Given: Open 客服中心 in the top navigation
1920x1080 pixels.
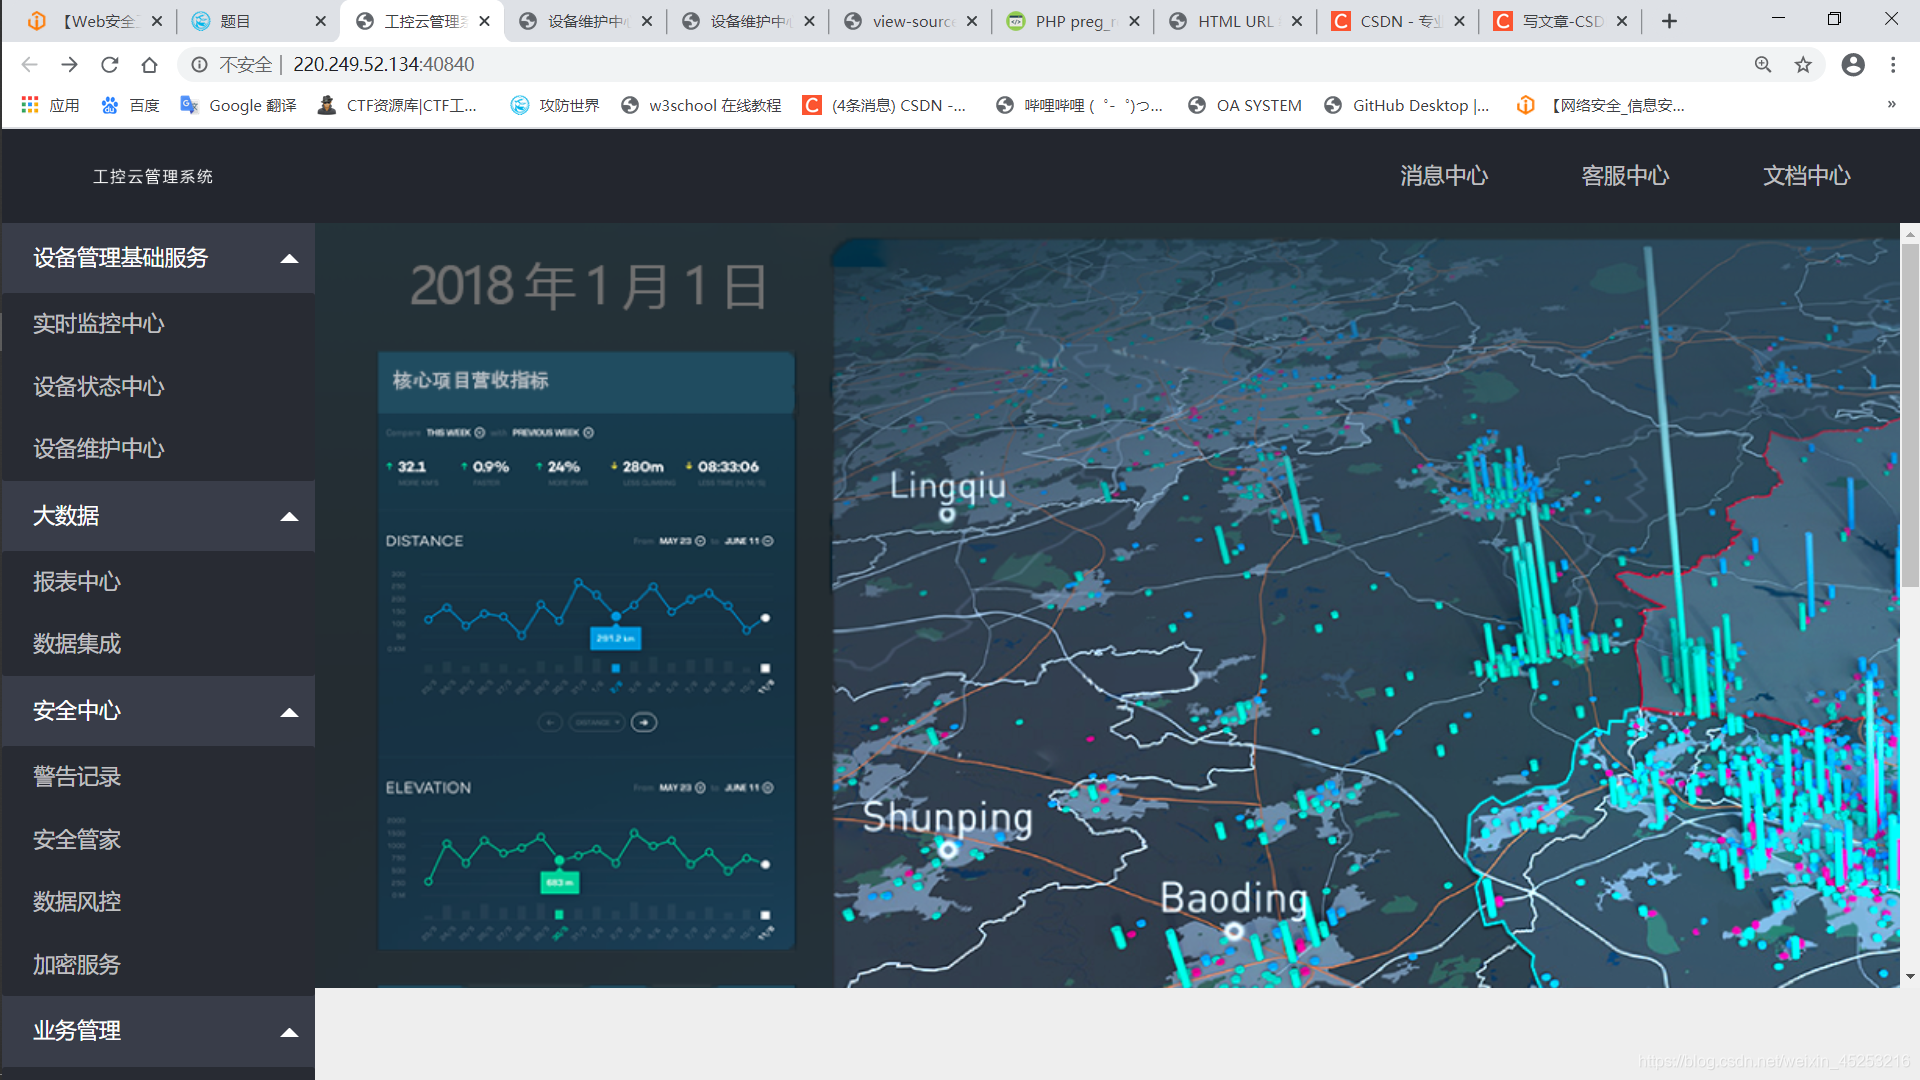Looking at the screenshot, I should [x=1625, y=176].
